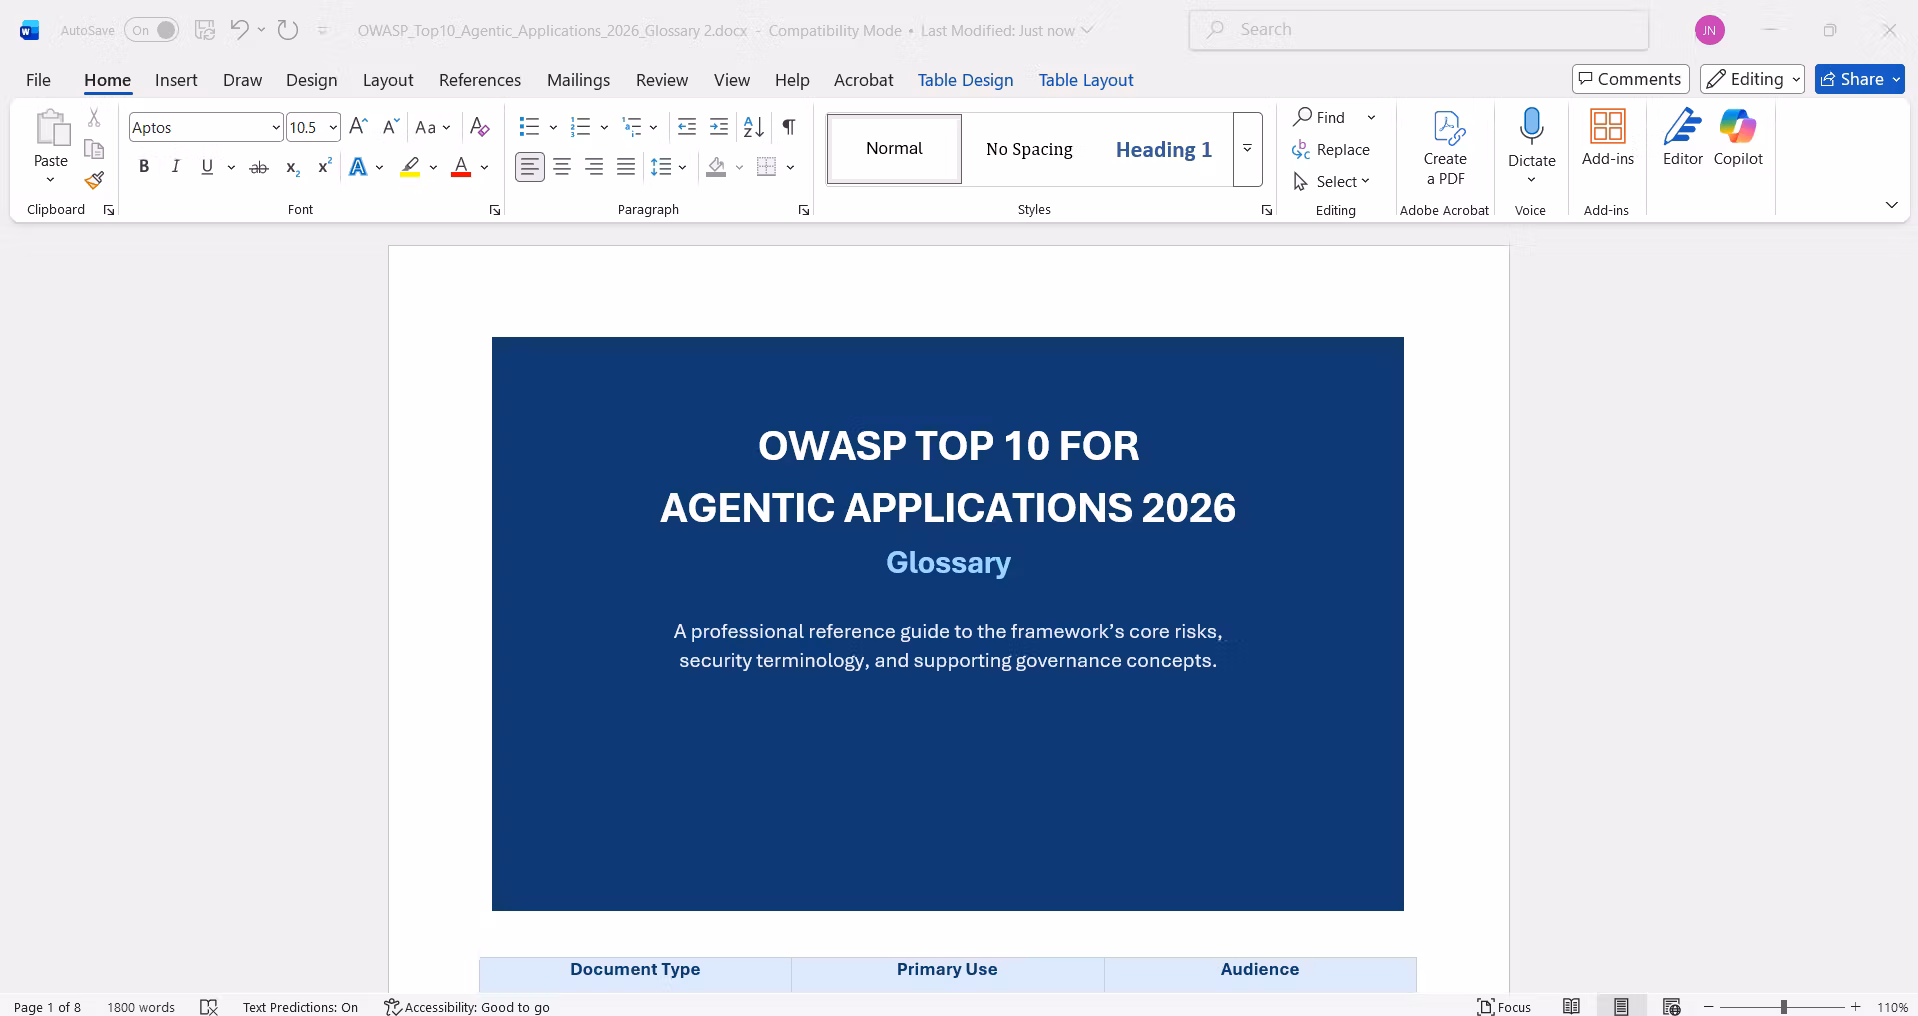This screenshot has height=1016, width=1918.
Task: Clear all formatting icon
Action: pyautogui.click(x=480, y=127)
